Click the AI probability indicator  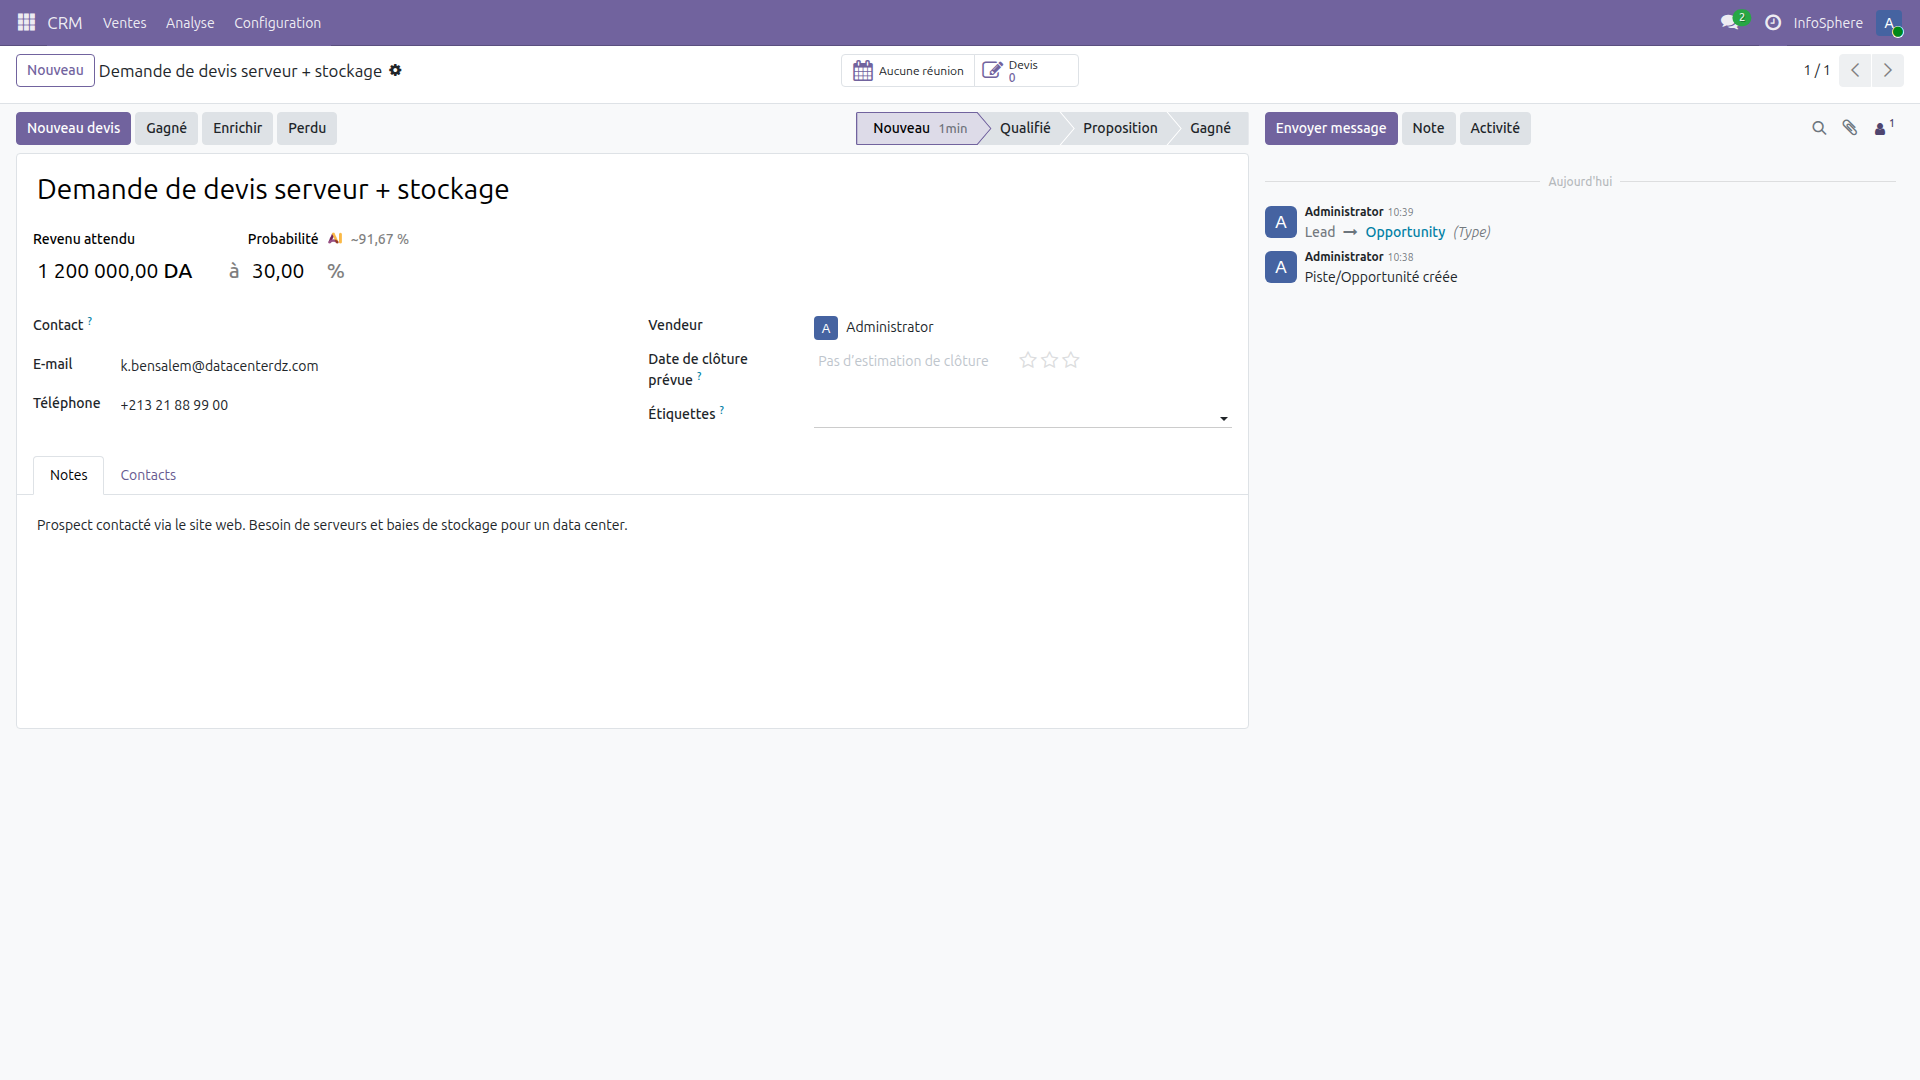pyautogui.click(x=336, y=238)
